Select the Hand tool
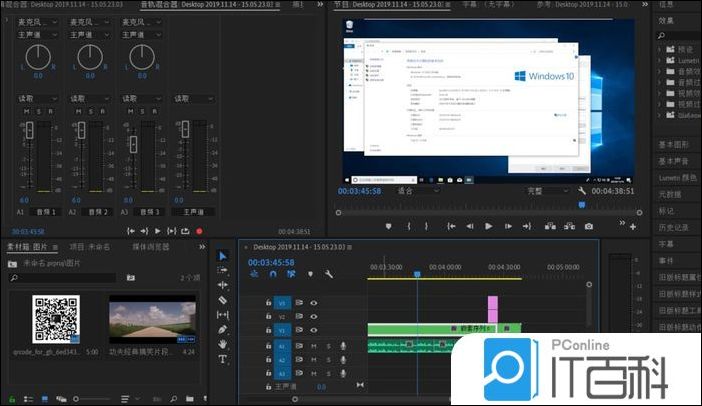The width and height of the screenshot is (702, 406). point(223,344)
